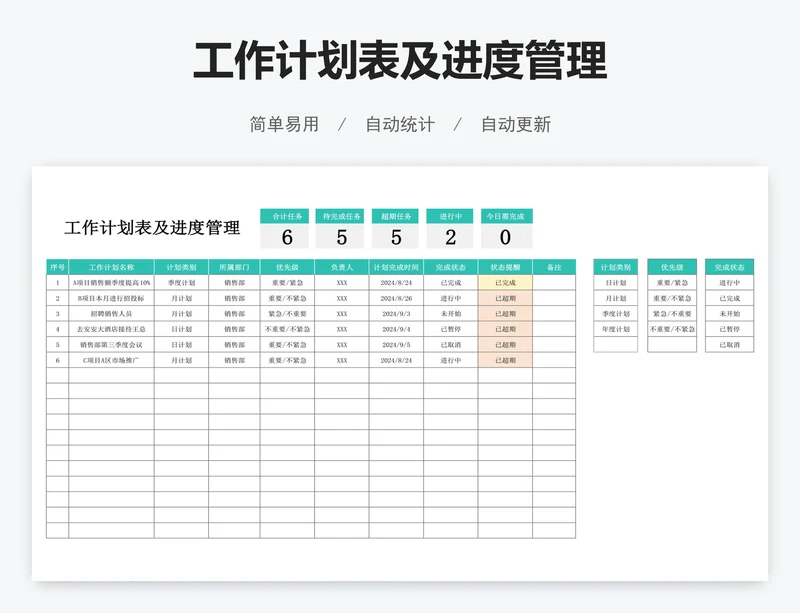Click the side list 优先级 header
The width and height of the screenshot is (800, 613).
tap(672, 267)
